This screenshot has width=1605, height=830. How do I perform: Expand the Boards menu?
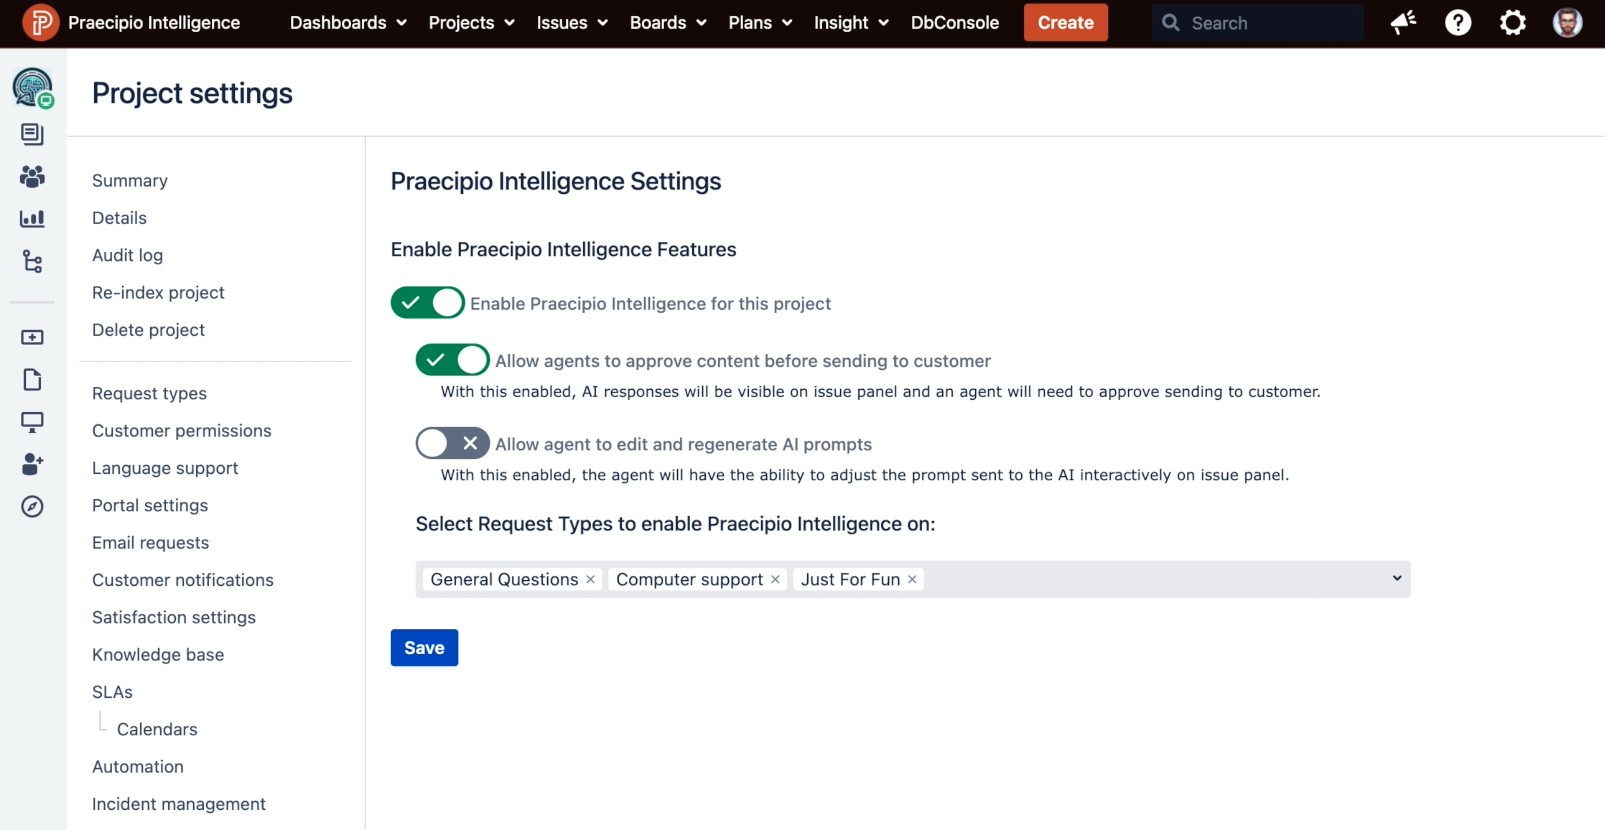click(x=668, y=22)
